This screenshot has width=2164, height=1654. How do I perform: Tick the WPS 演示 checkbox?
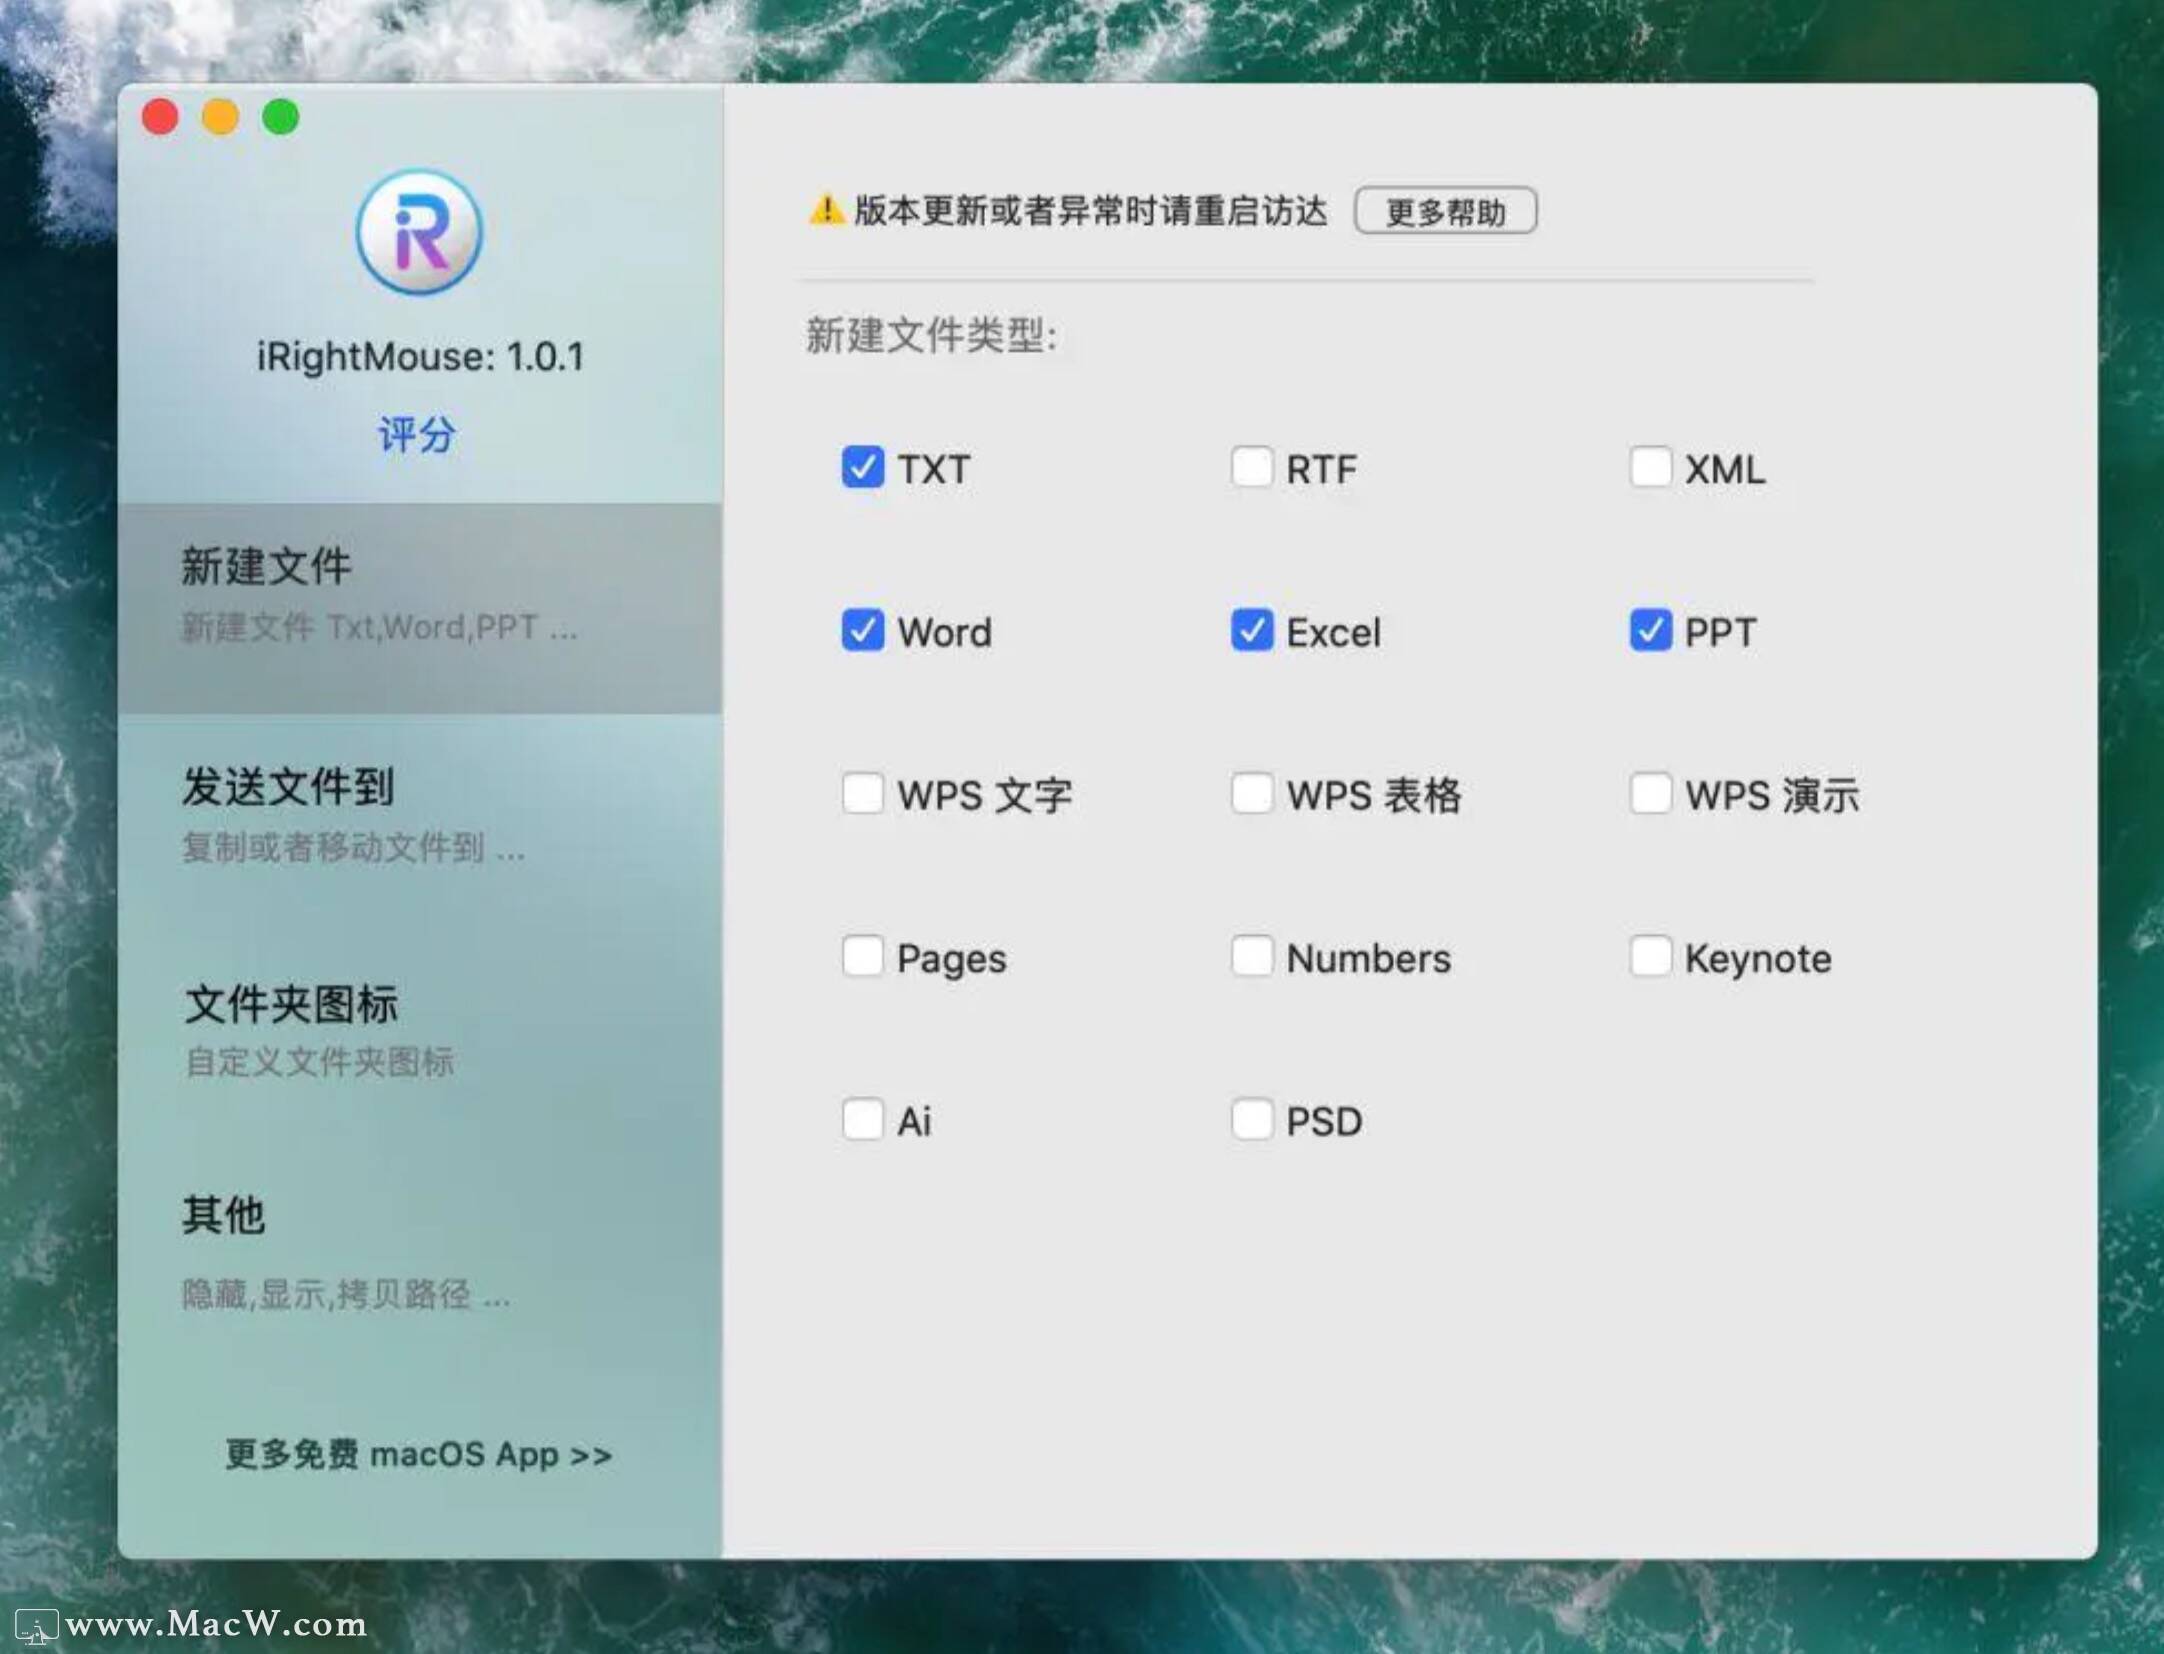pos(1650,793)
